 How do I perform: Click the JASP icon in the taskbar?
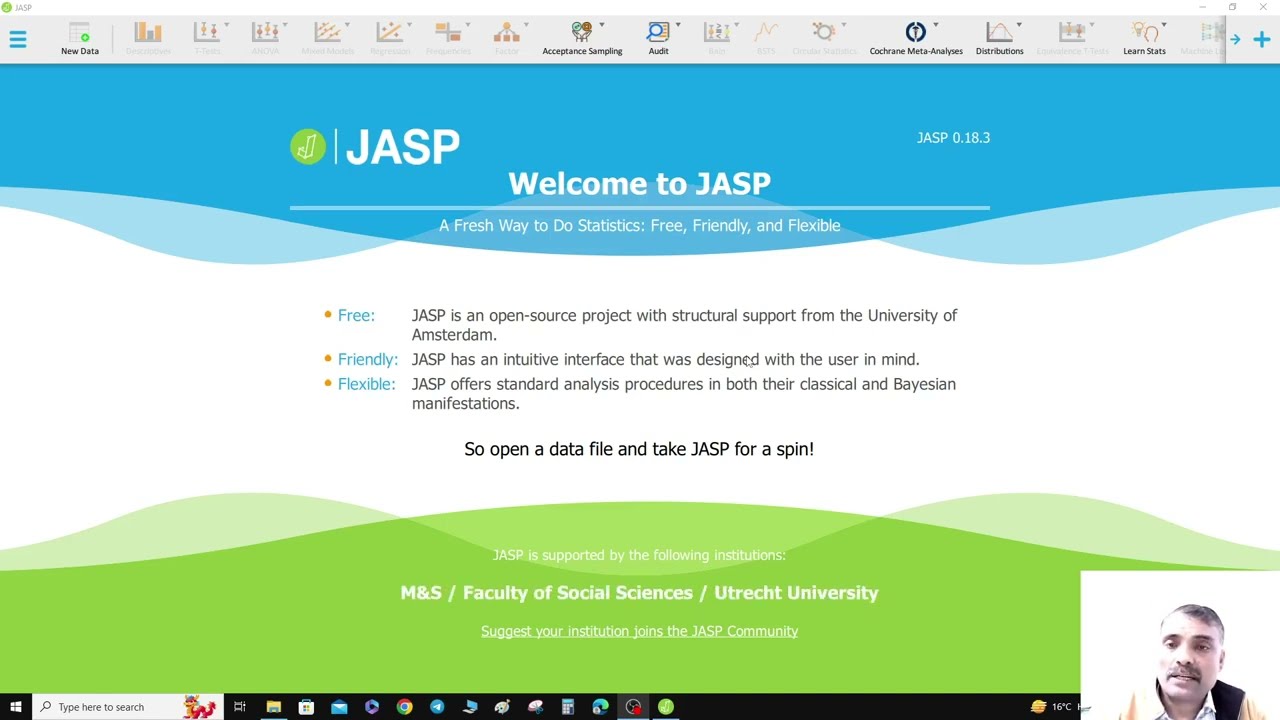pyautogui.click(x=666, y=707)
